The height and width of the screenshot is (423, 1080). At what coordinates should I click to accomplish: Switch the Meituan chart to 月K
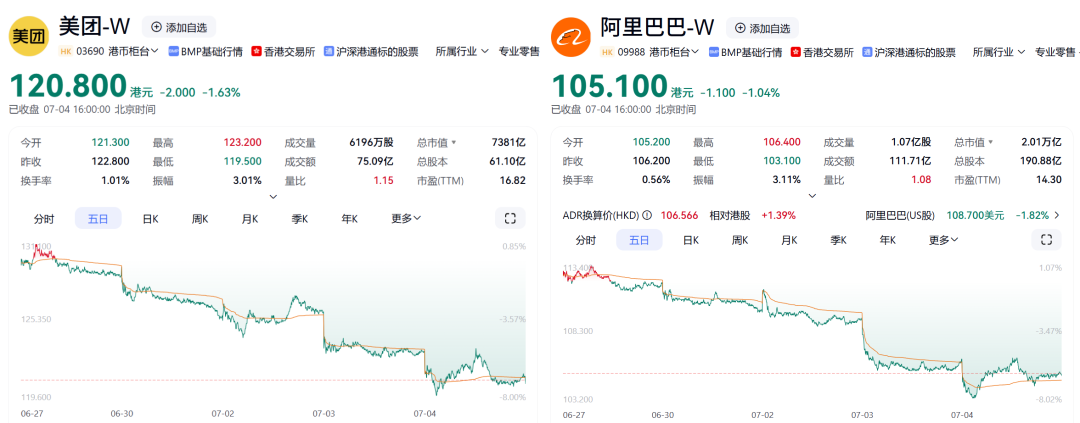pos(250,218)
